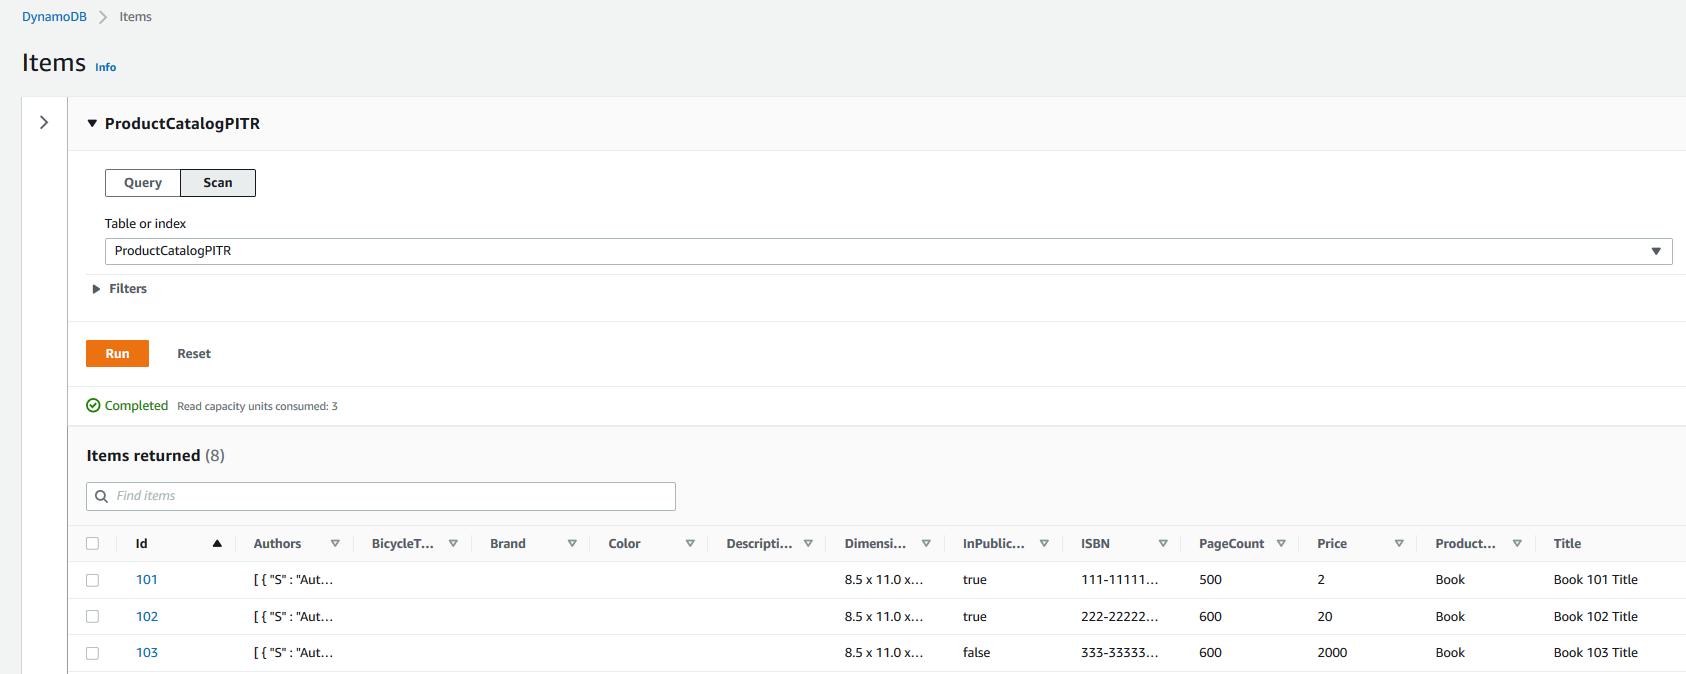
Task: Open item 102 link
Action: coord(147,617)
